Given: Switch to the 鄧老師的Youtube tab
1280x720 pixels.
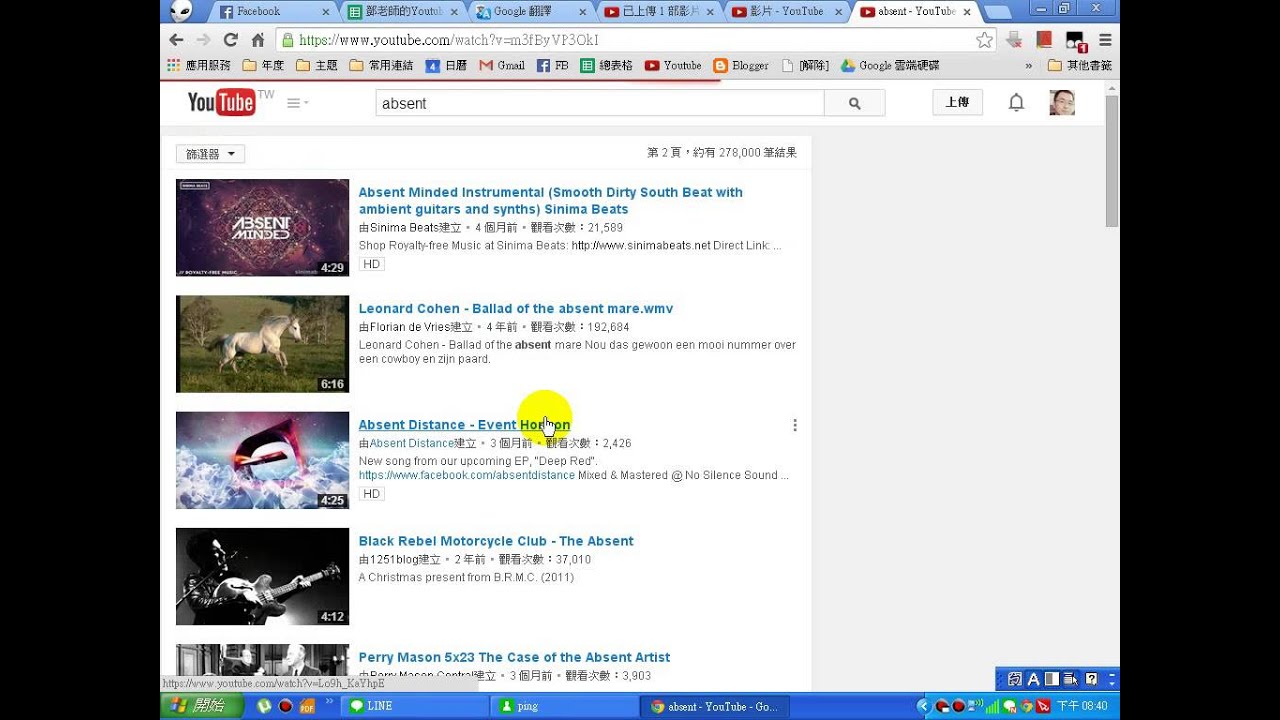Looking at the screenshot, I should (402, 11).
